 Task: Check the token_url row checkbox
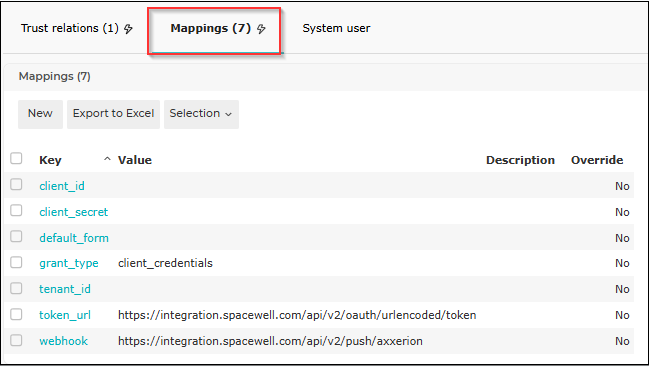tap(16, 314)
